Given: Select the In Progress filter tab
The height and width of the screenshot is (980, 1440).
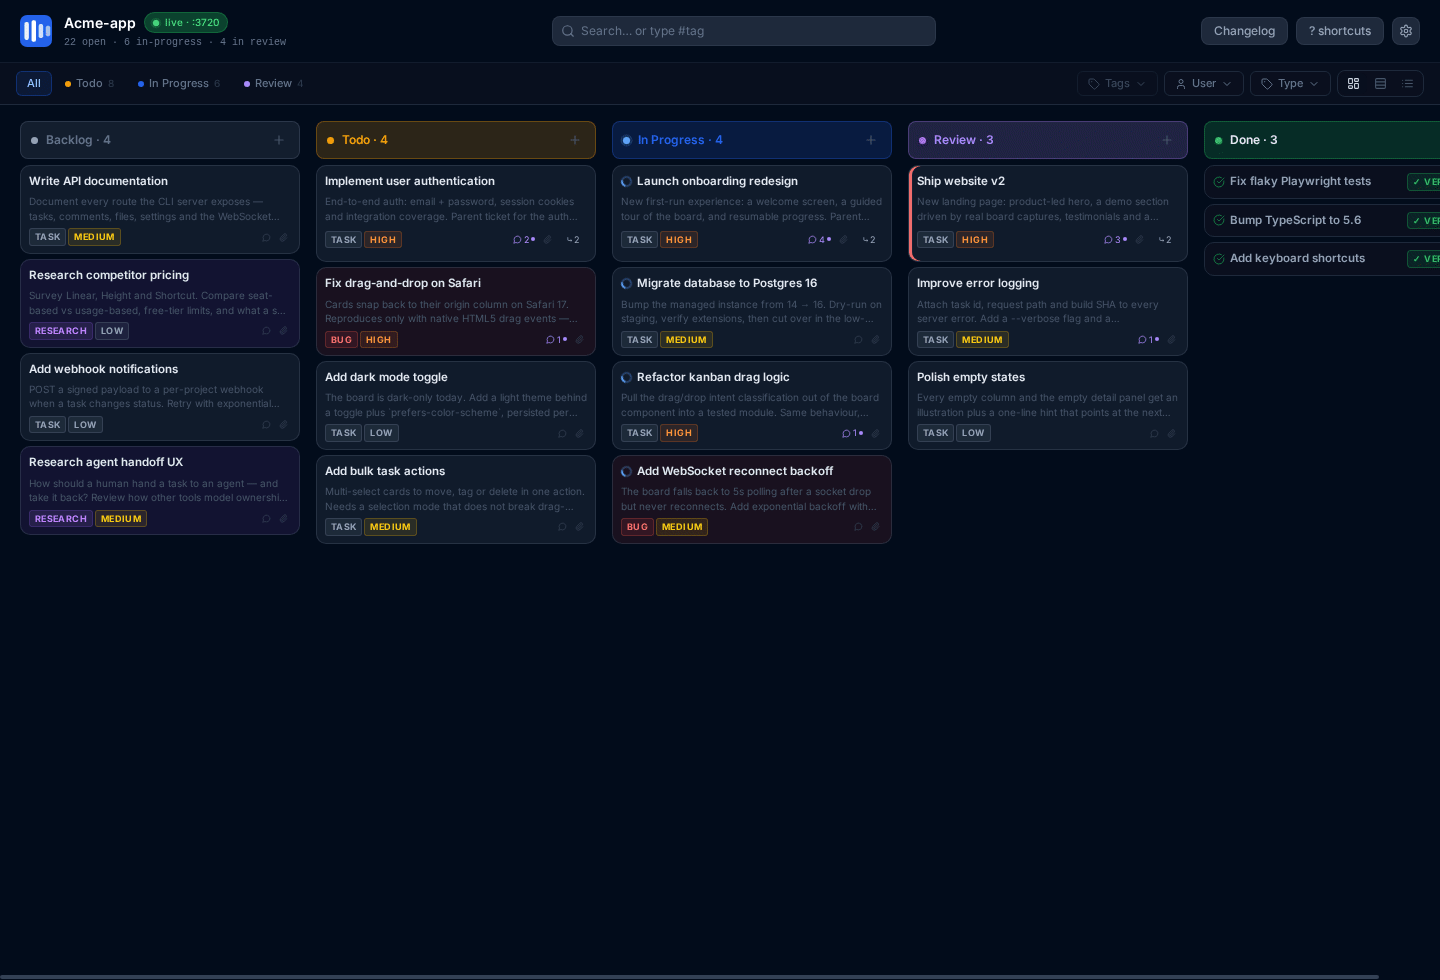Looking at the screenshot, I should [x=179, y=84].
